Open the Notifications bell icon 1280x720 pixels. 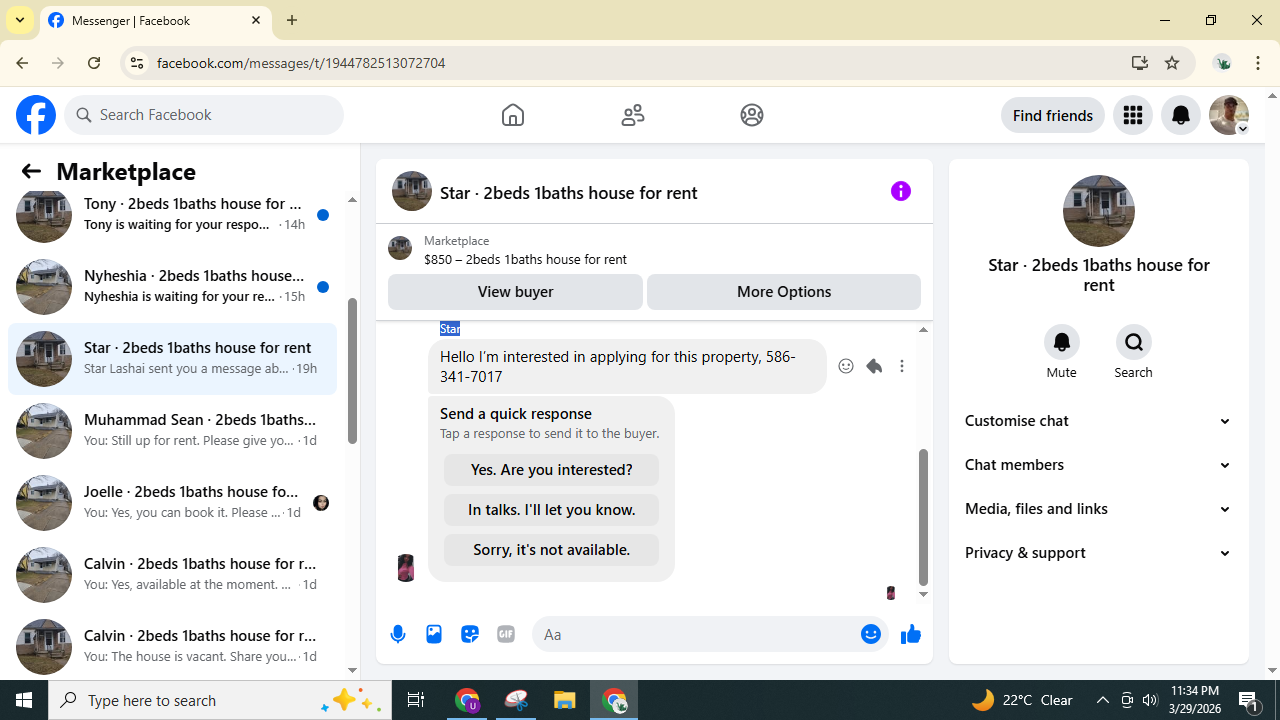click(1181, 115)
